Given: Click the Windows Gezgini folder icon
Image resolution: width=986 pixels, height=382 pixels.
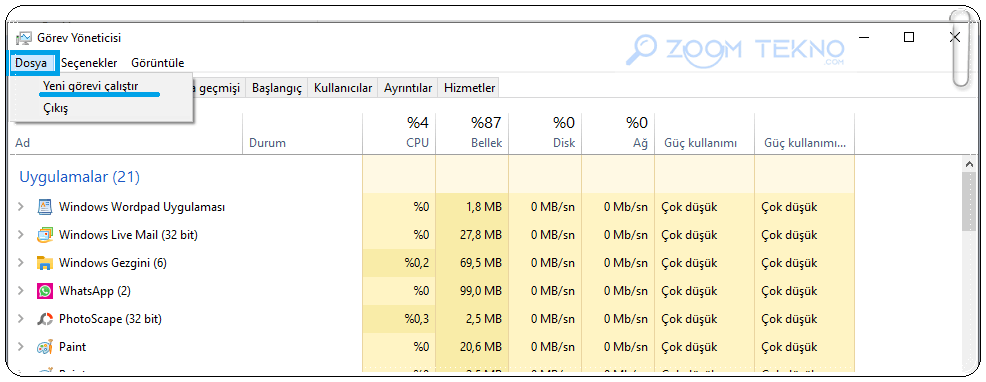Looking at the screenshot, I should coord(45,262).
